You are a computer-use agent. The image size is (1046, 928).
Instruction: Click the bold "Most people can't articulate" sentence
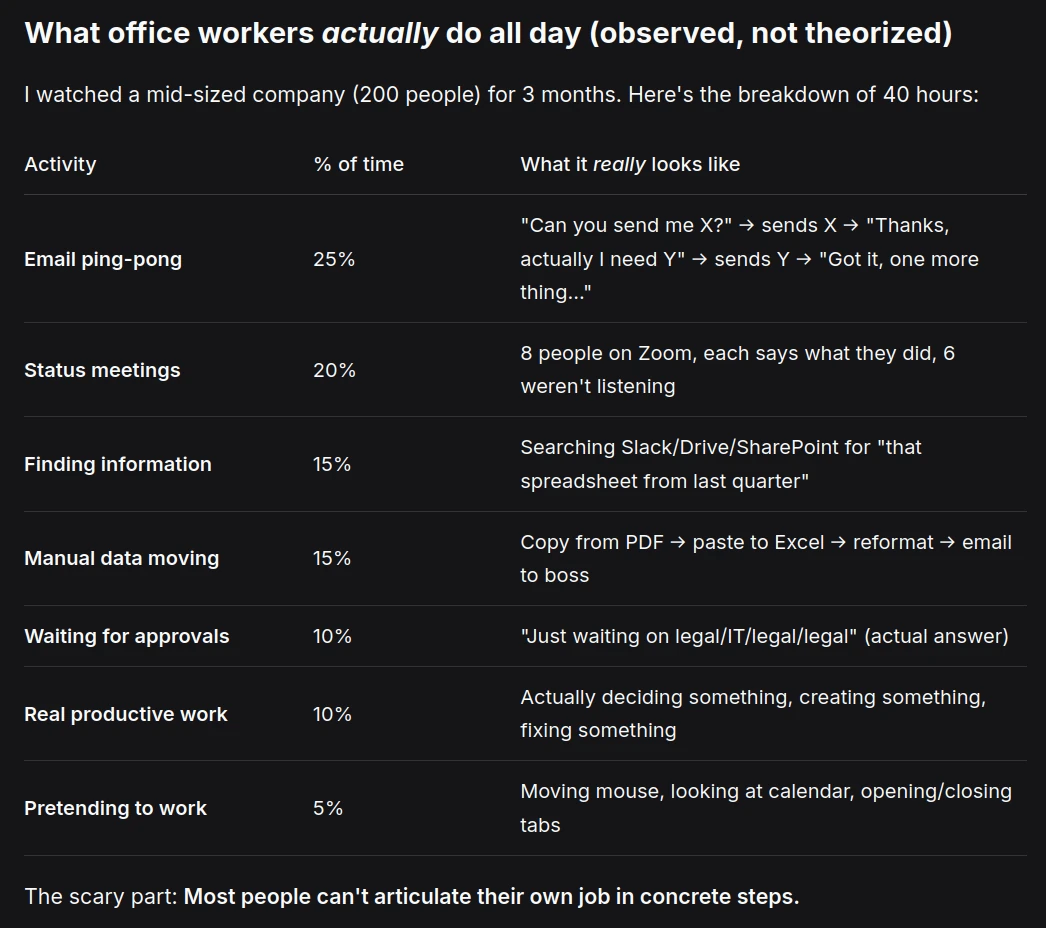click(x=491, y=896)
